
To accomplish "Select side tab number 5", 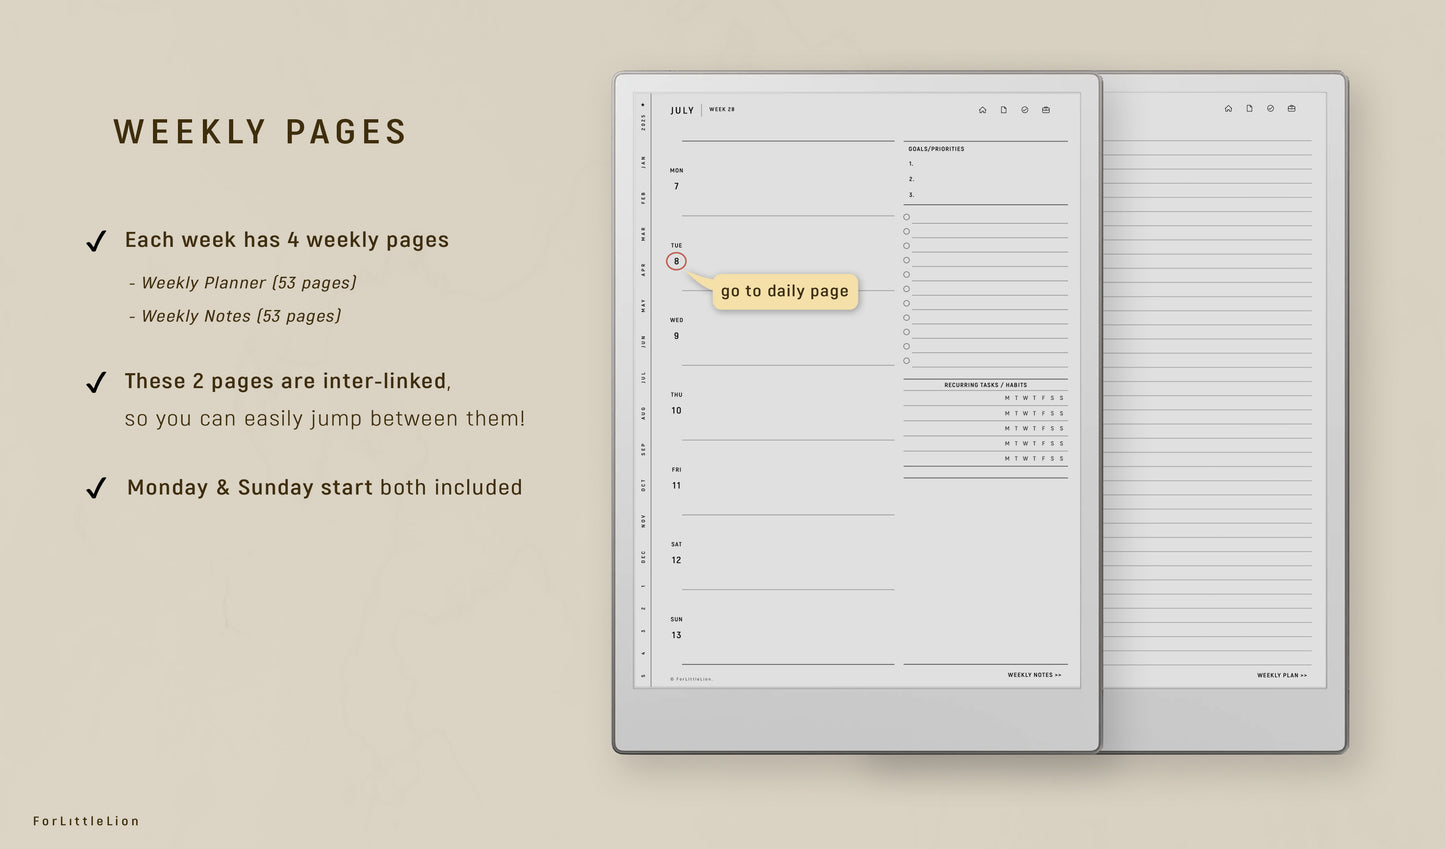I will [643, 675].
